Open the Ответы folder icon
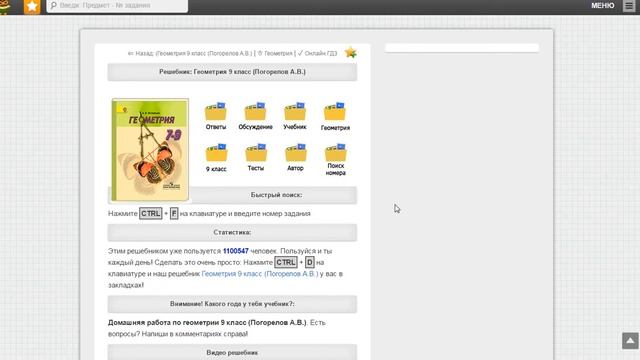Viewport: 640px width, 360px height. click(x=216, y=111)
